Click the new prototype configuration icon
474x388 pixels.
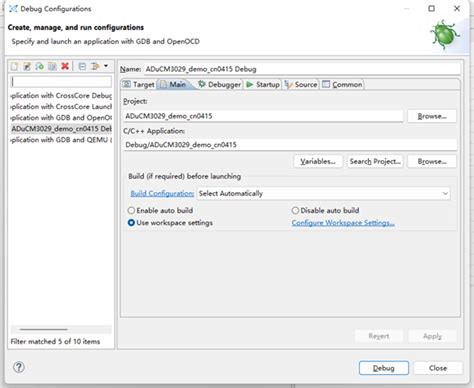coord(27,66)
